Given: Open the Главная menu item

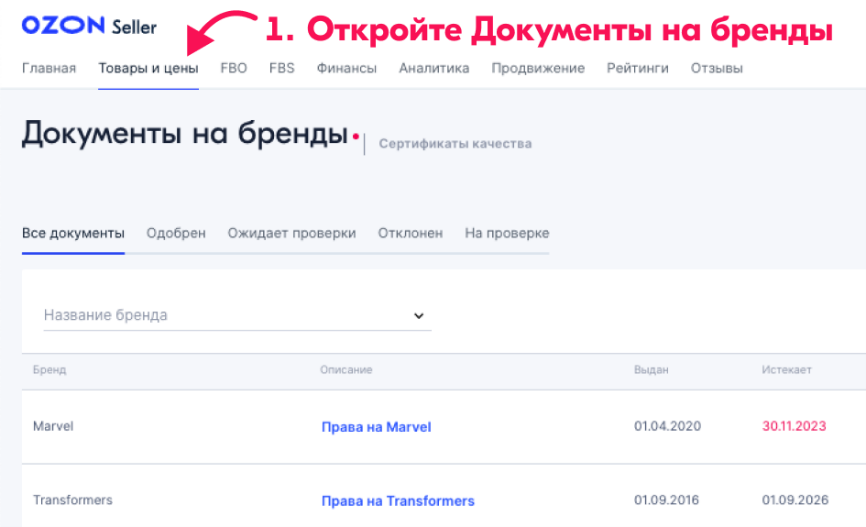Looking at the screenshot, I should click(49, 69).
